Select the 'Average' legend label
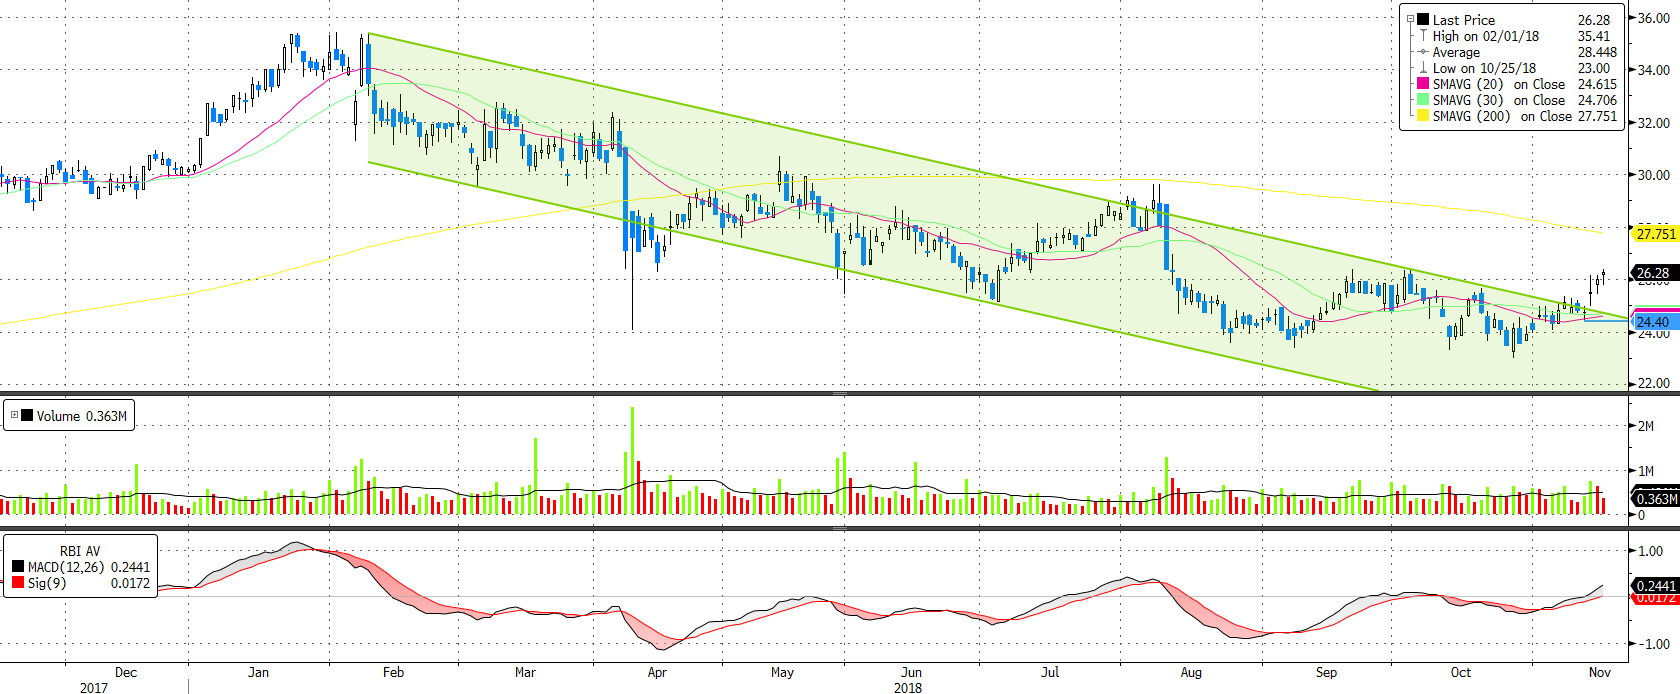1680x694 pixels. pos(1456,52)
